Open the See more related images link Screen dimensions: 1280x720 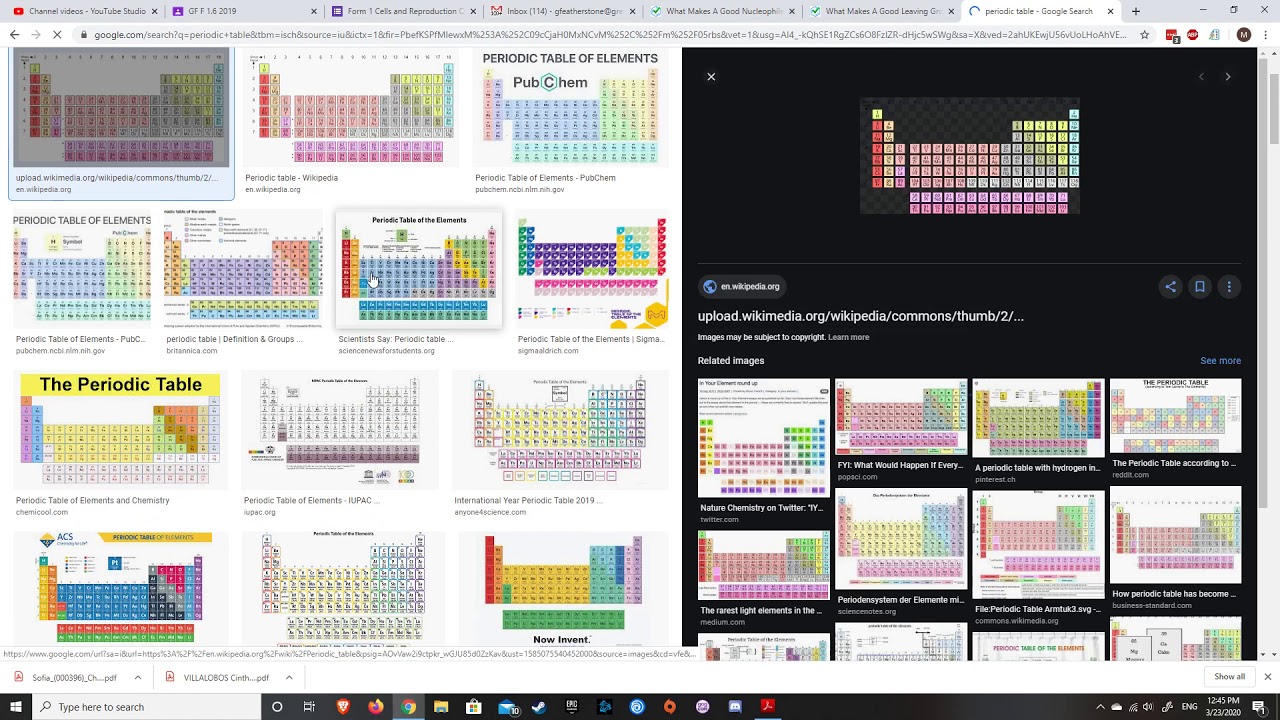pyautogui.click(x=1220, y=361)
